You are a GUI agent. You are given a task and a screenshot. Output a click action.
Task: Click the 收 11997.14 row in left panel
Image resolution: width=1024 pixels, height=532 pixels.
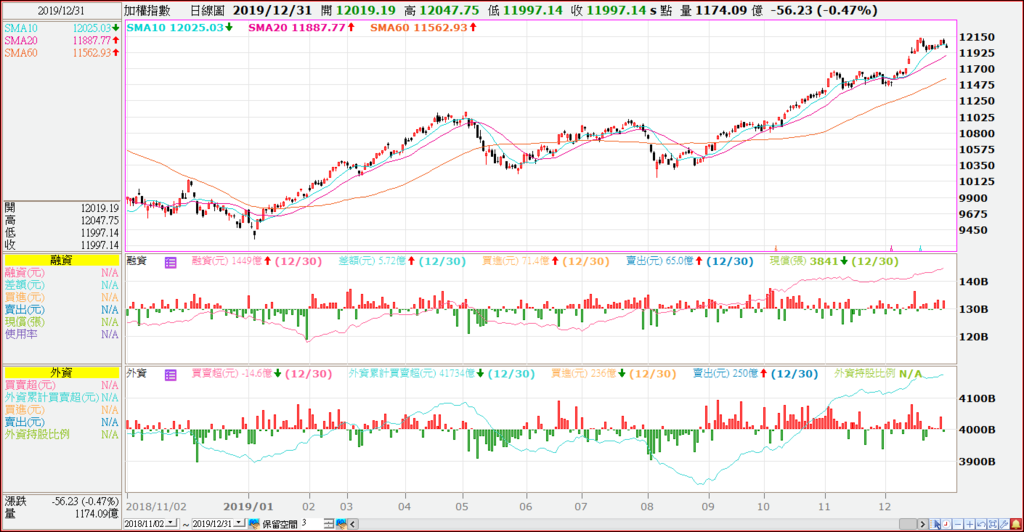(x=61, y=245)
